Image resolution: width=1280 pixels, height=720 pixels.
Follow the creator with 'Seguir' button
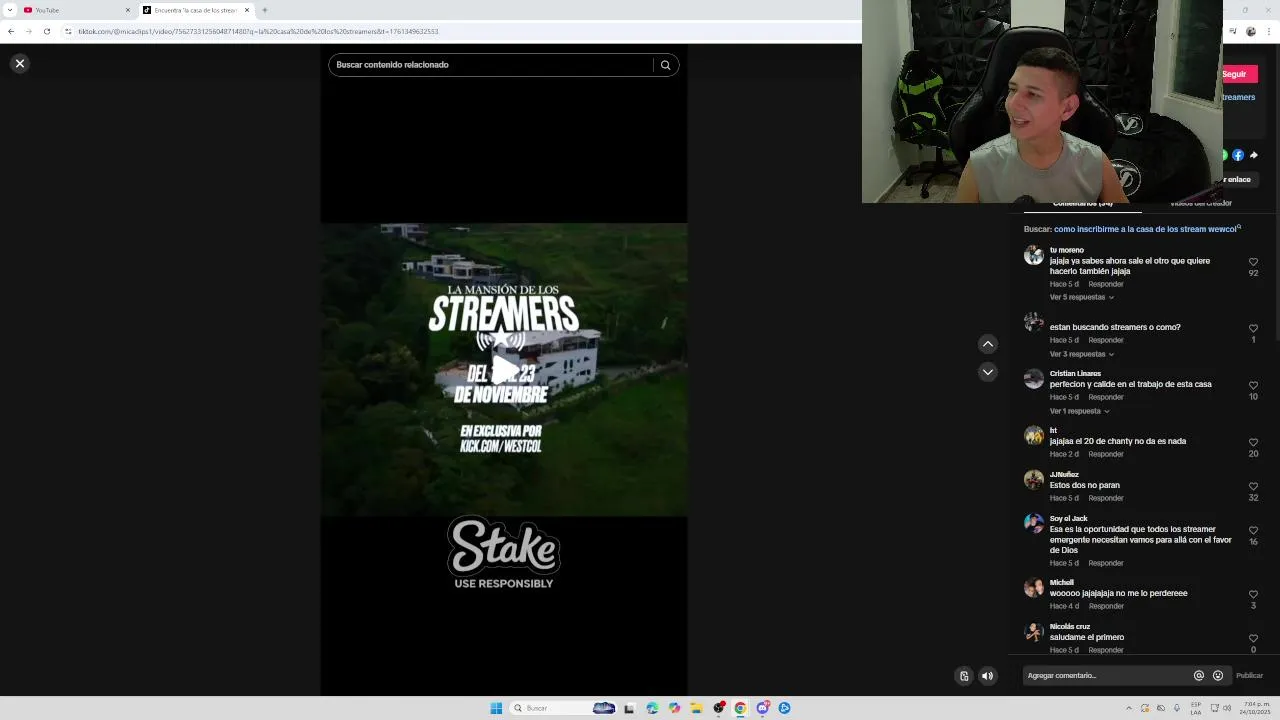(1239, 74)
